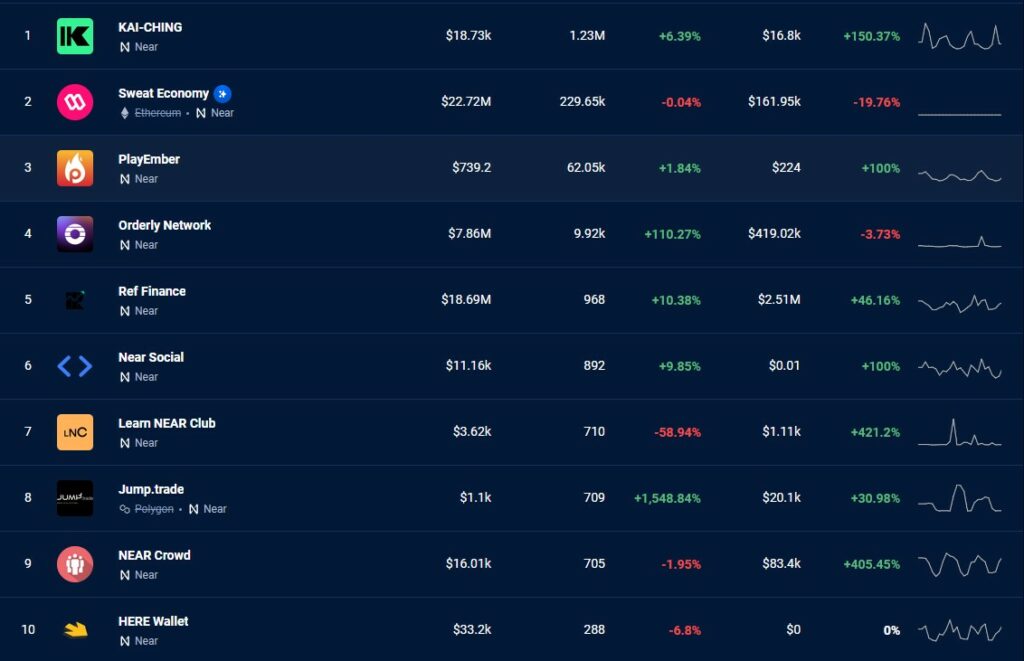
Task: Click the 288 users value for HERE Wallet
Action: pos(594,629)
